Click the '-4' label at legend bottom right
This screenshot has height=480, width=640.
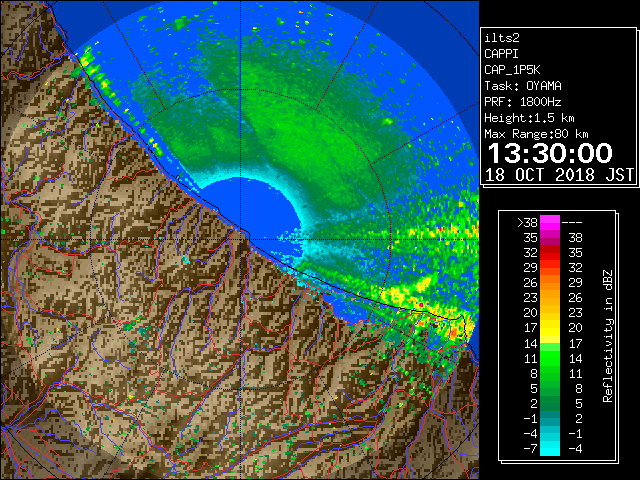click(x=575, y=449)
